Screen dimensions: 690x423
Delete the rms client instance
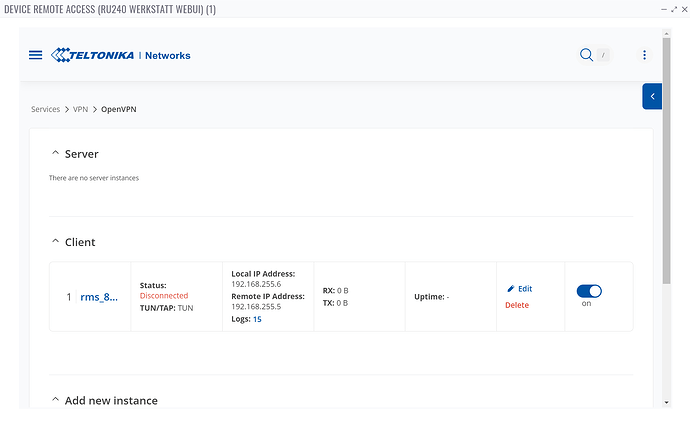coord(517,305)
